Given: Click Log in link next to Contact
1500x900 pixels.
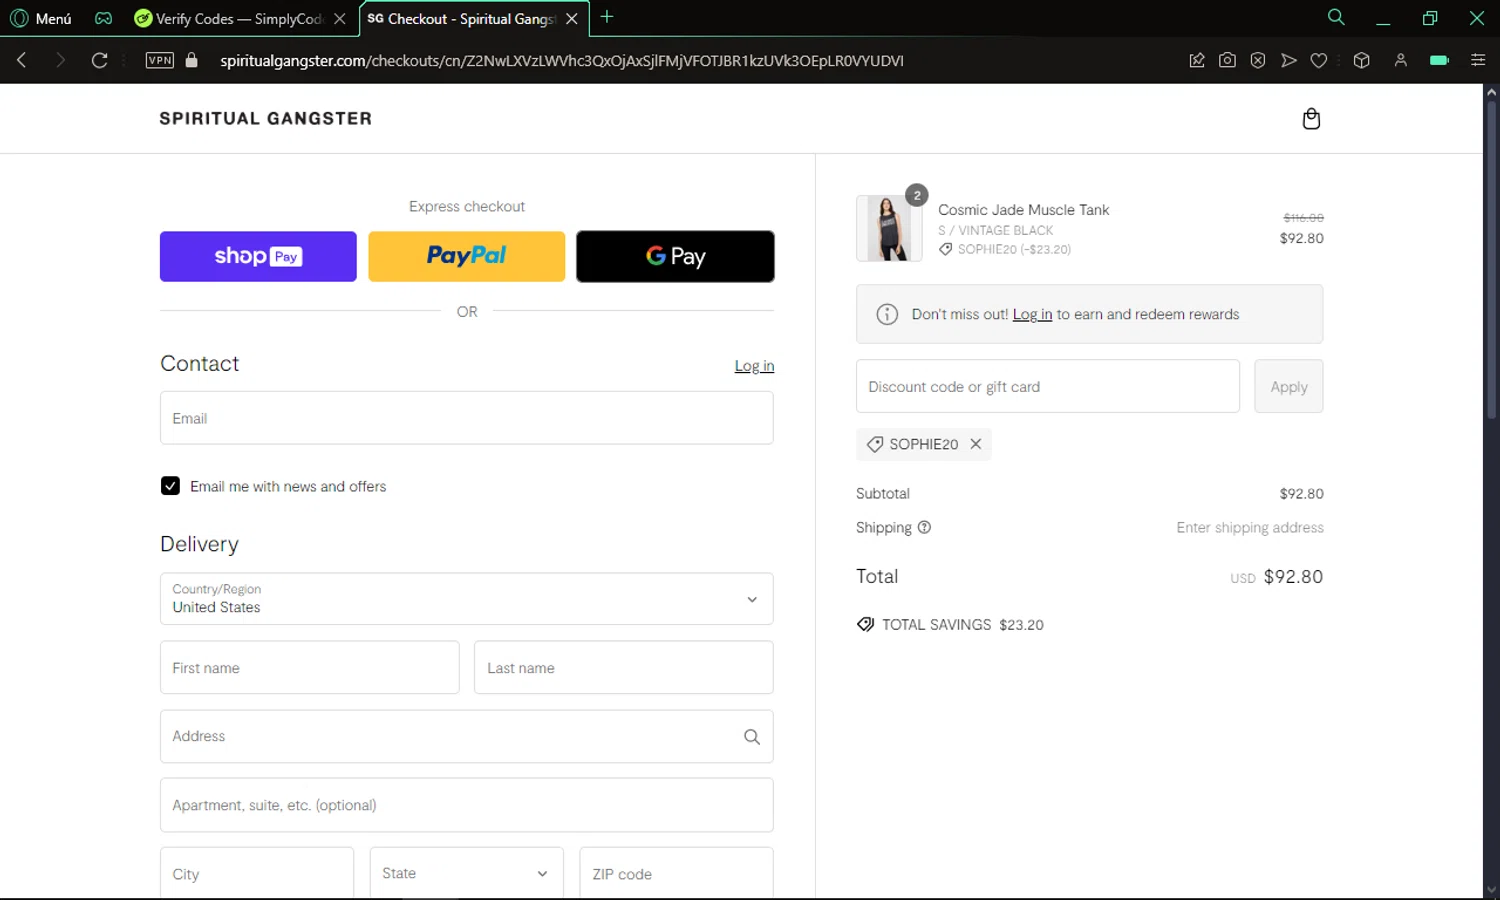Looking at the screenshot, I should click(754, 366).
